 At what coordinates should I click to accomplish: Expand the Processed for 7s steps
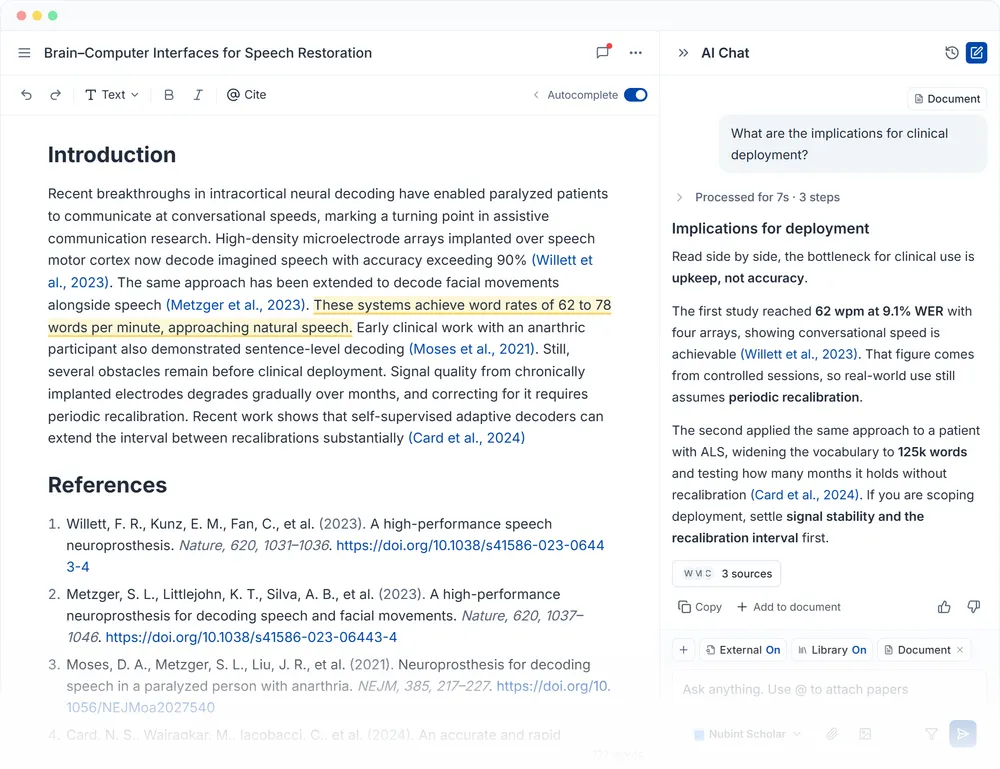point(757,197)
